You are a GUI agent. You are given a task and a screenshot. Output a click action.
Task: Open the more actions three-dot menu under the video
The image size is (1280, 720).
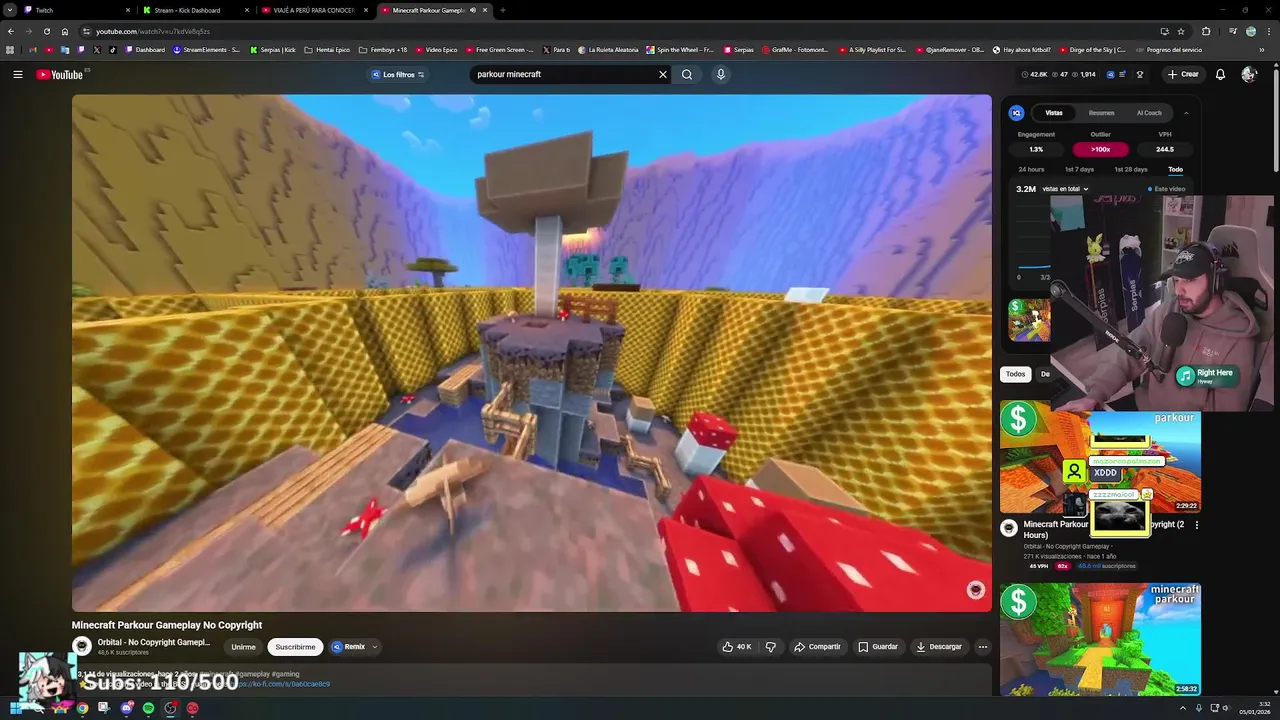pyautogui.click(x=982, y=647)
